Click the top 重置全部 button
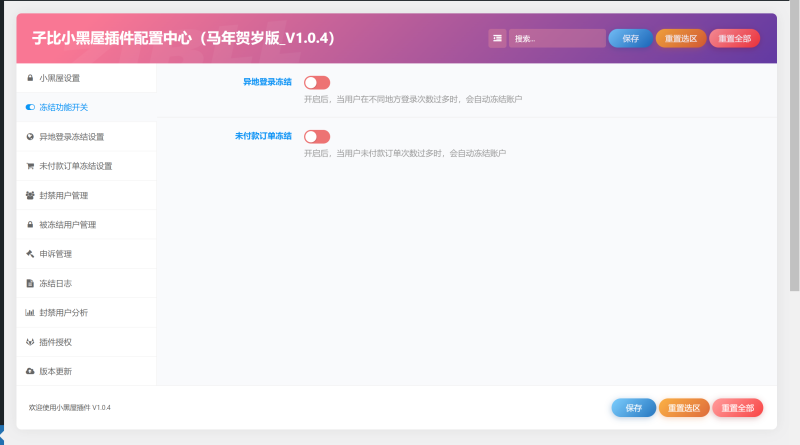800x445 pixels. (x=735, y=38)
